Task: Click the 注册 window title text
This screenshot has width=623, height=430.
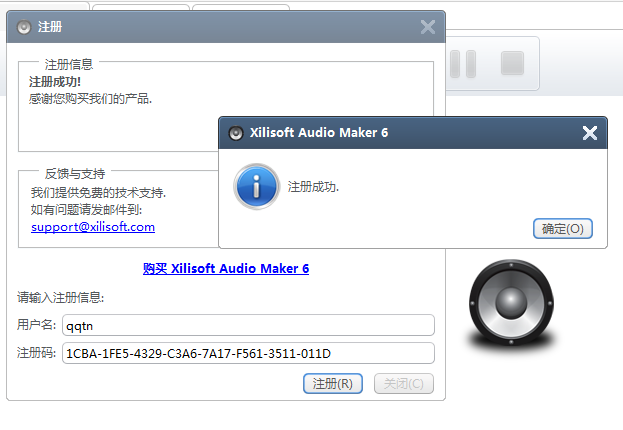Action: (x=49, y=27)
